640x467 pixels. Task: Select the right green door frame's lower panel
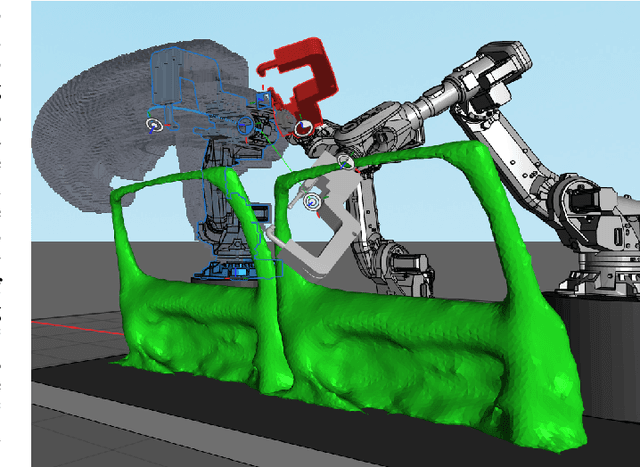pyautogui.click(x=420, y=350)
